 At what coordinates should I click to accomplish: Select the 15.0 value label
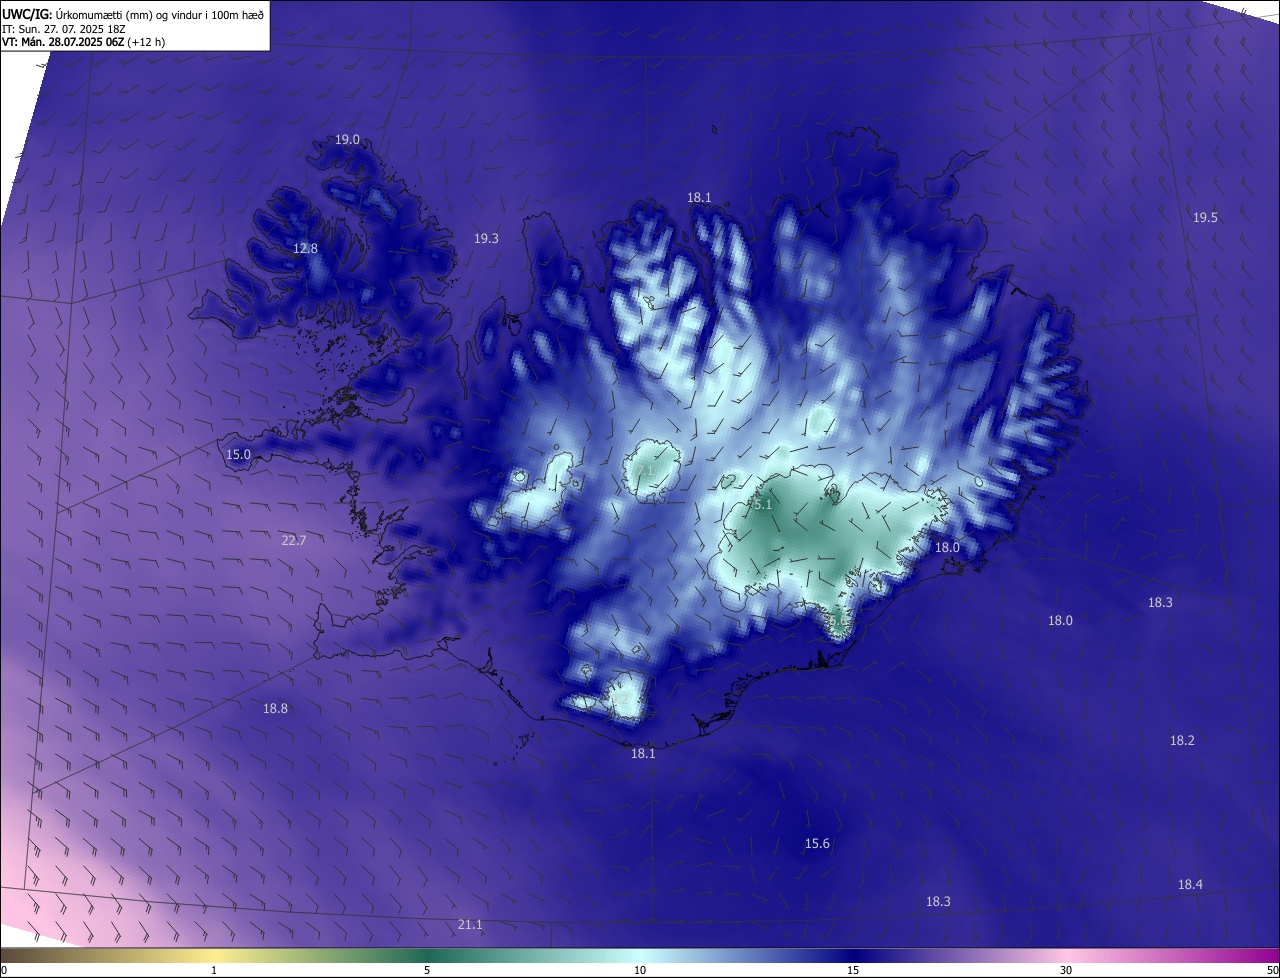click(238, 454)
